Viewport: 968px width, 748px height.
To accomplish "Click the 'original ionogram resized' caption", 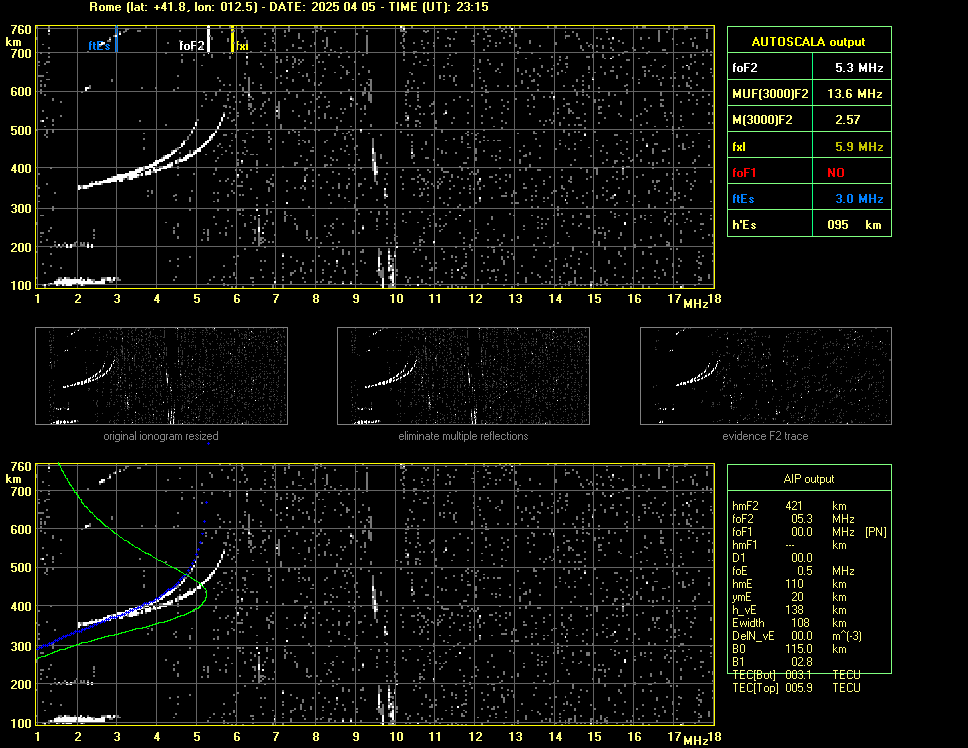I will click(x=161, y=436).
